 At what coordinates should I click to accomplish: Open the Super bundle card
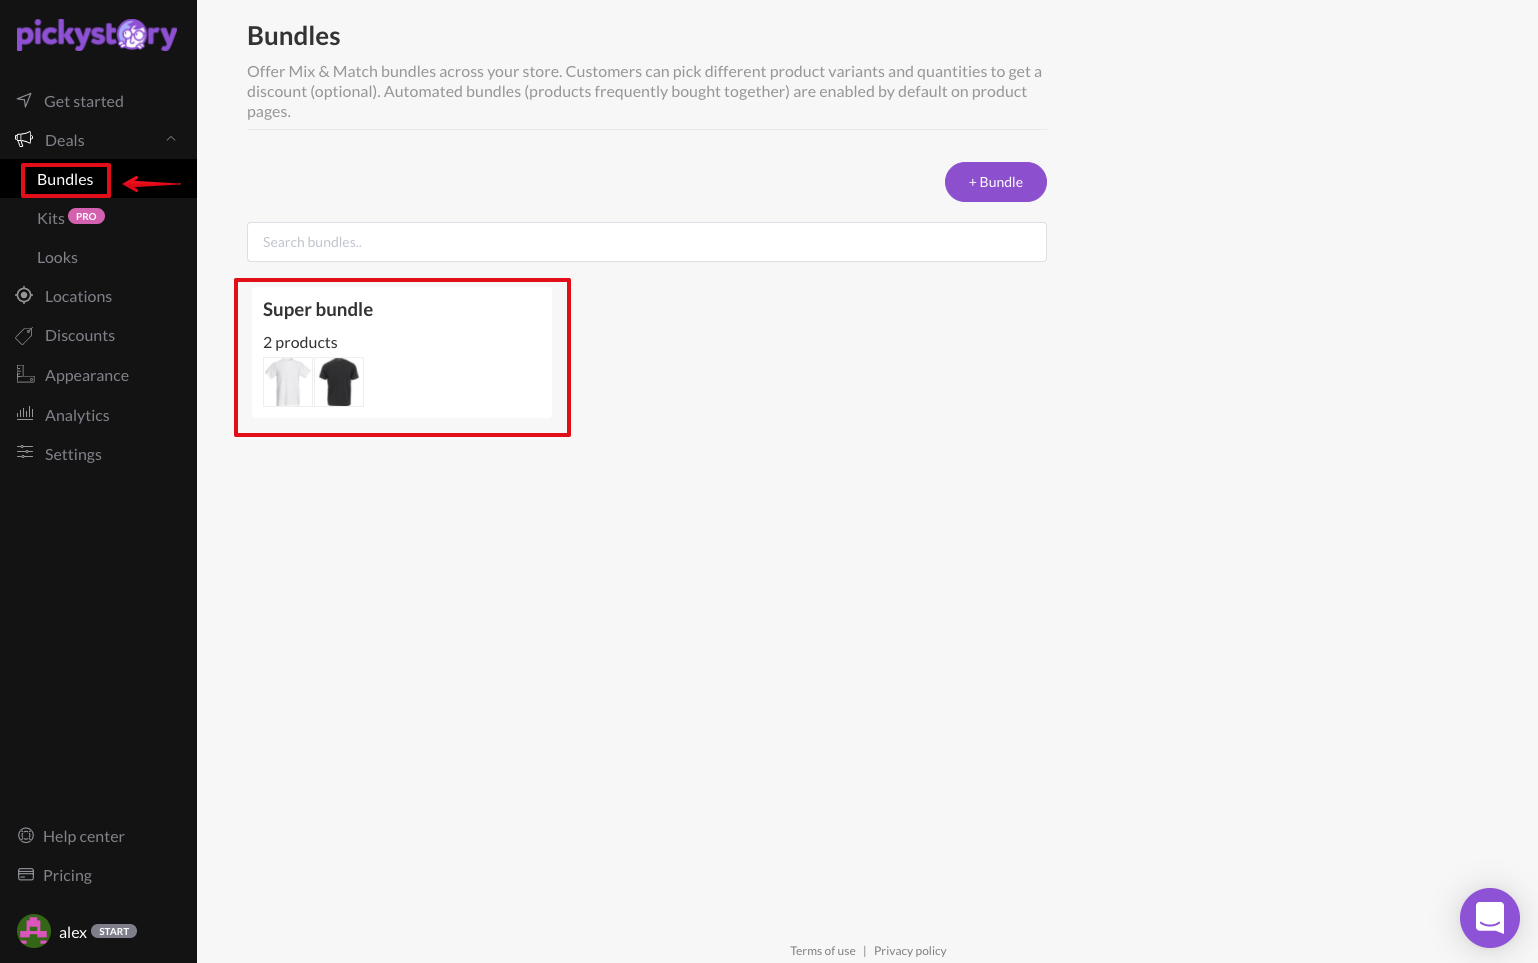tap(402, 353)
